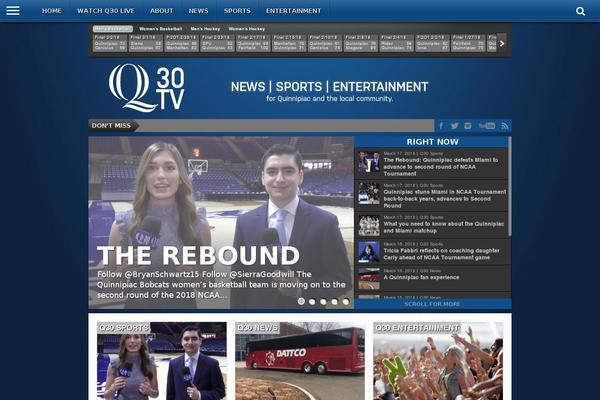Click the Right Now panel scrollbar
Image resolution: width=600 pixels, height=400 pixels.
(509, 186)
